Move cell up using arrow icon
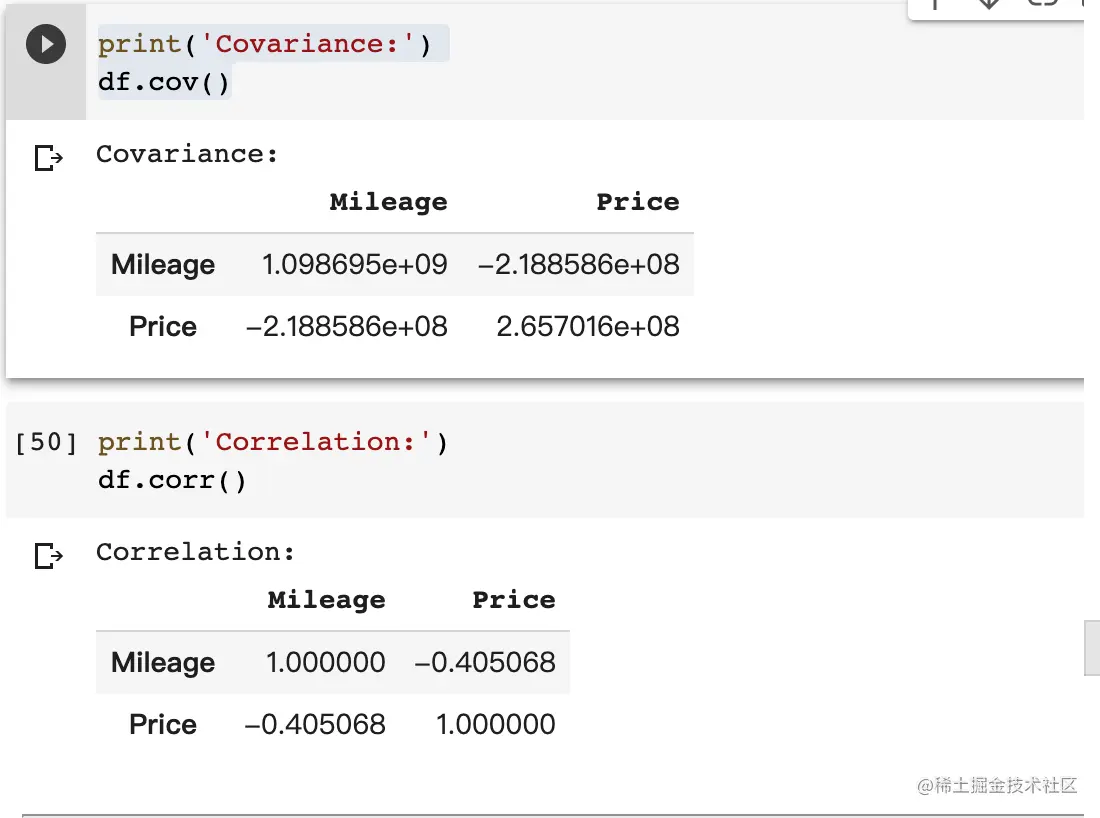The image size is (1100, 818). [x=936, y=4]
